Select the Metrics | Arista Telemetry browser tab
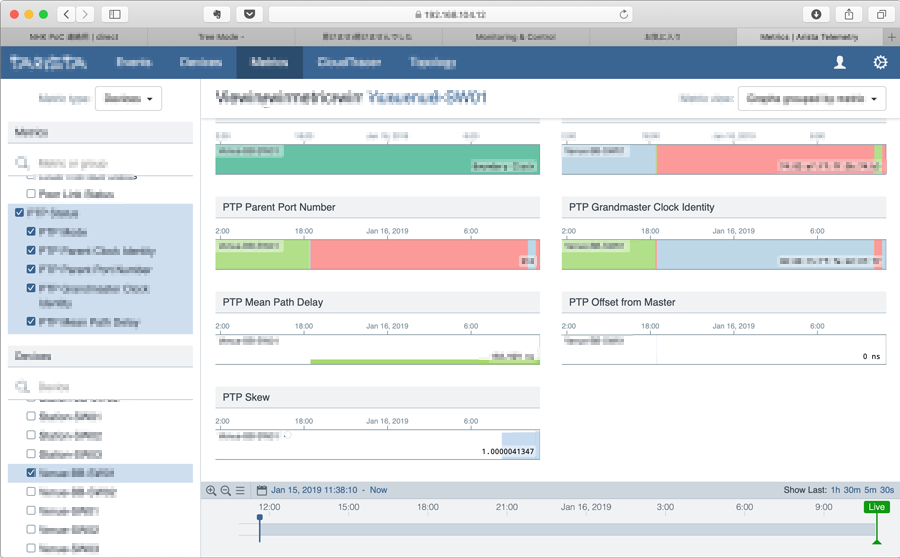900x558 pixels. tap(809, 37)
